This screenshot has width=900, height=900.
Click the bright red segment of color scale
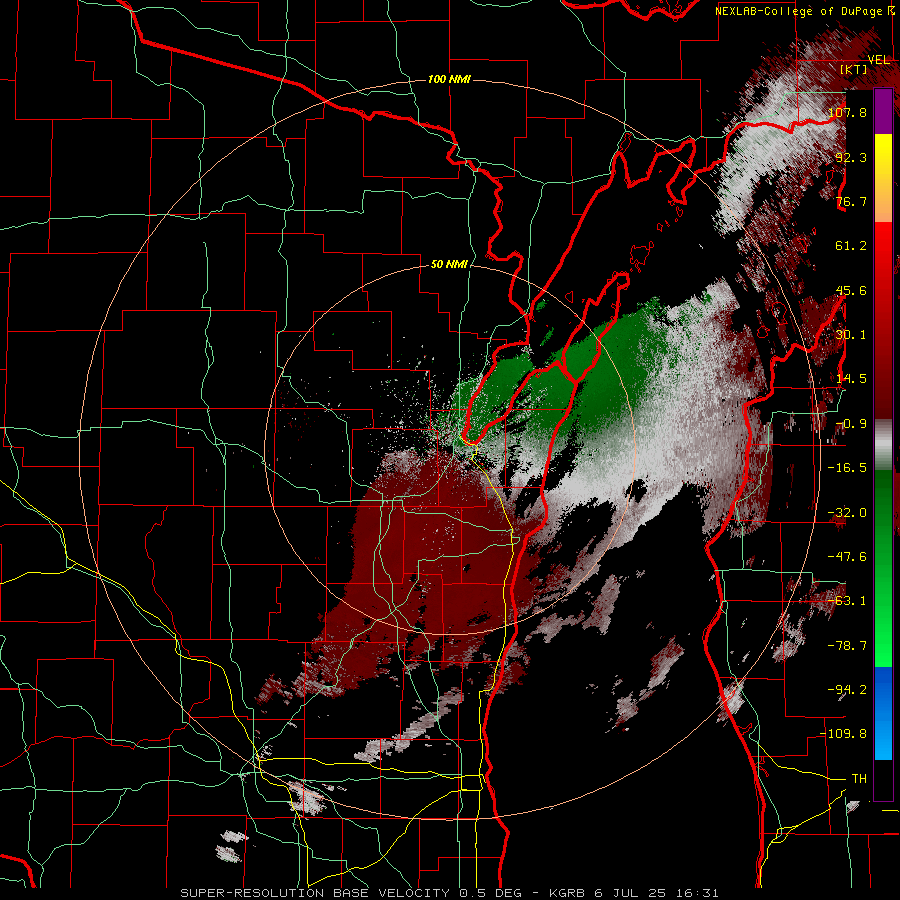click(883, 321)
